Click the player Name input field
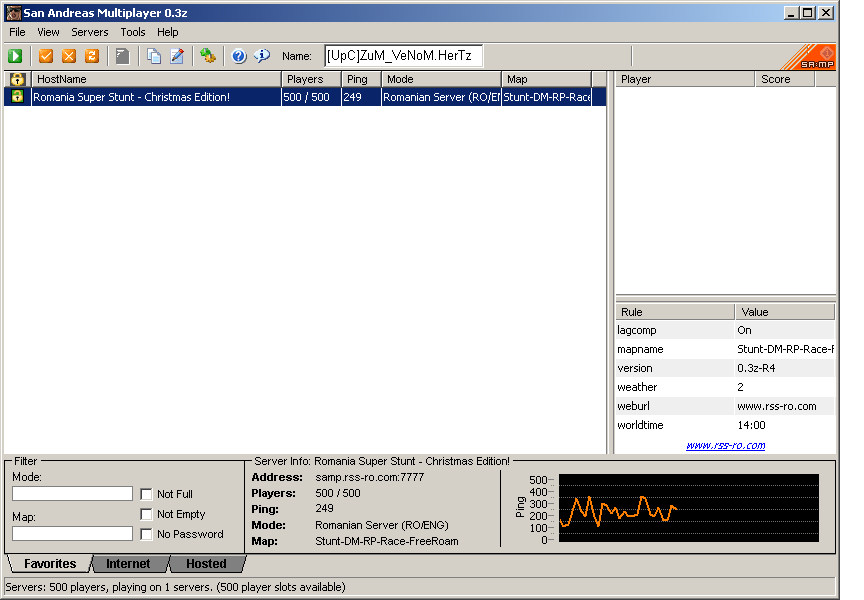Viewport: 864px width, 600px height. coord(403,56)
